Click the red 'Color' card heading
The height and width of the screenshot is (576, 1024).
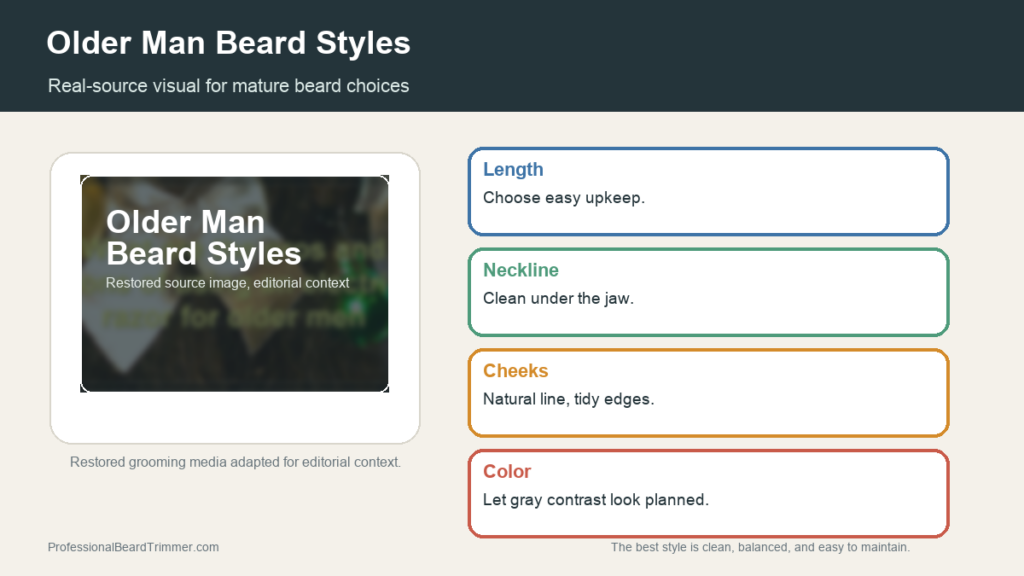click(x=507, y=471)
